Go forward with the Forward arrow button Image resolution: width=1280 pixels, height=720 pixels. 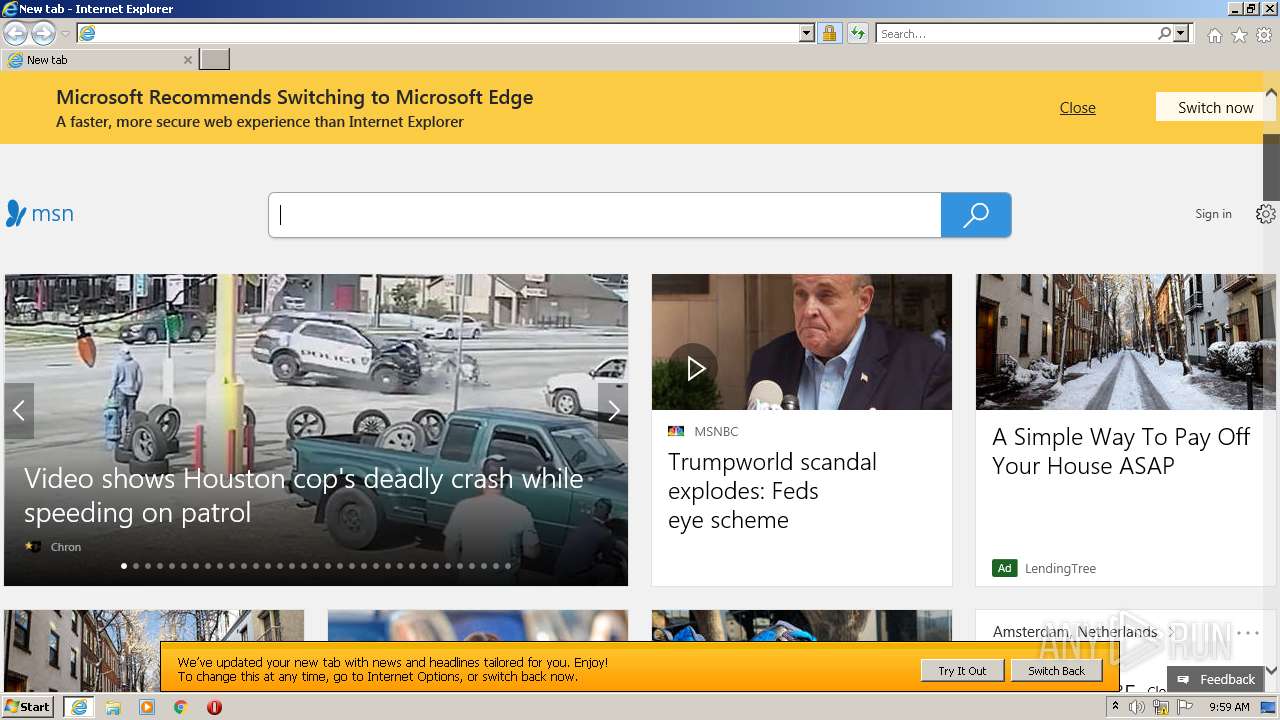coord(43,34)
